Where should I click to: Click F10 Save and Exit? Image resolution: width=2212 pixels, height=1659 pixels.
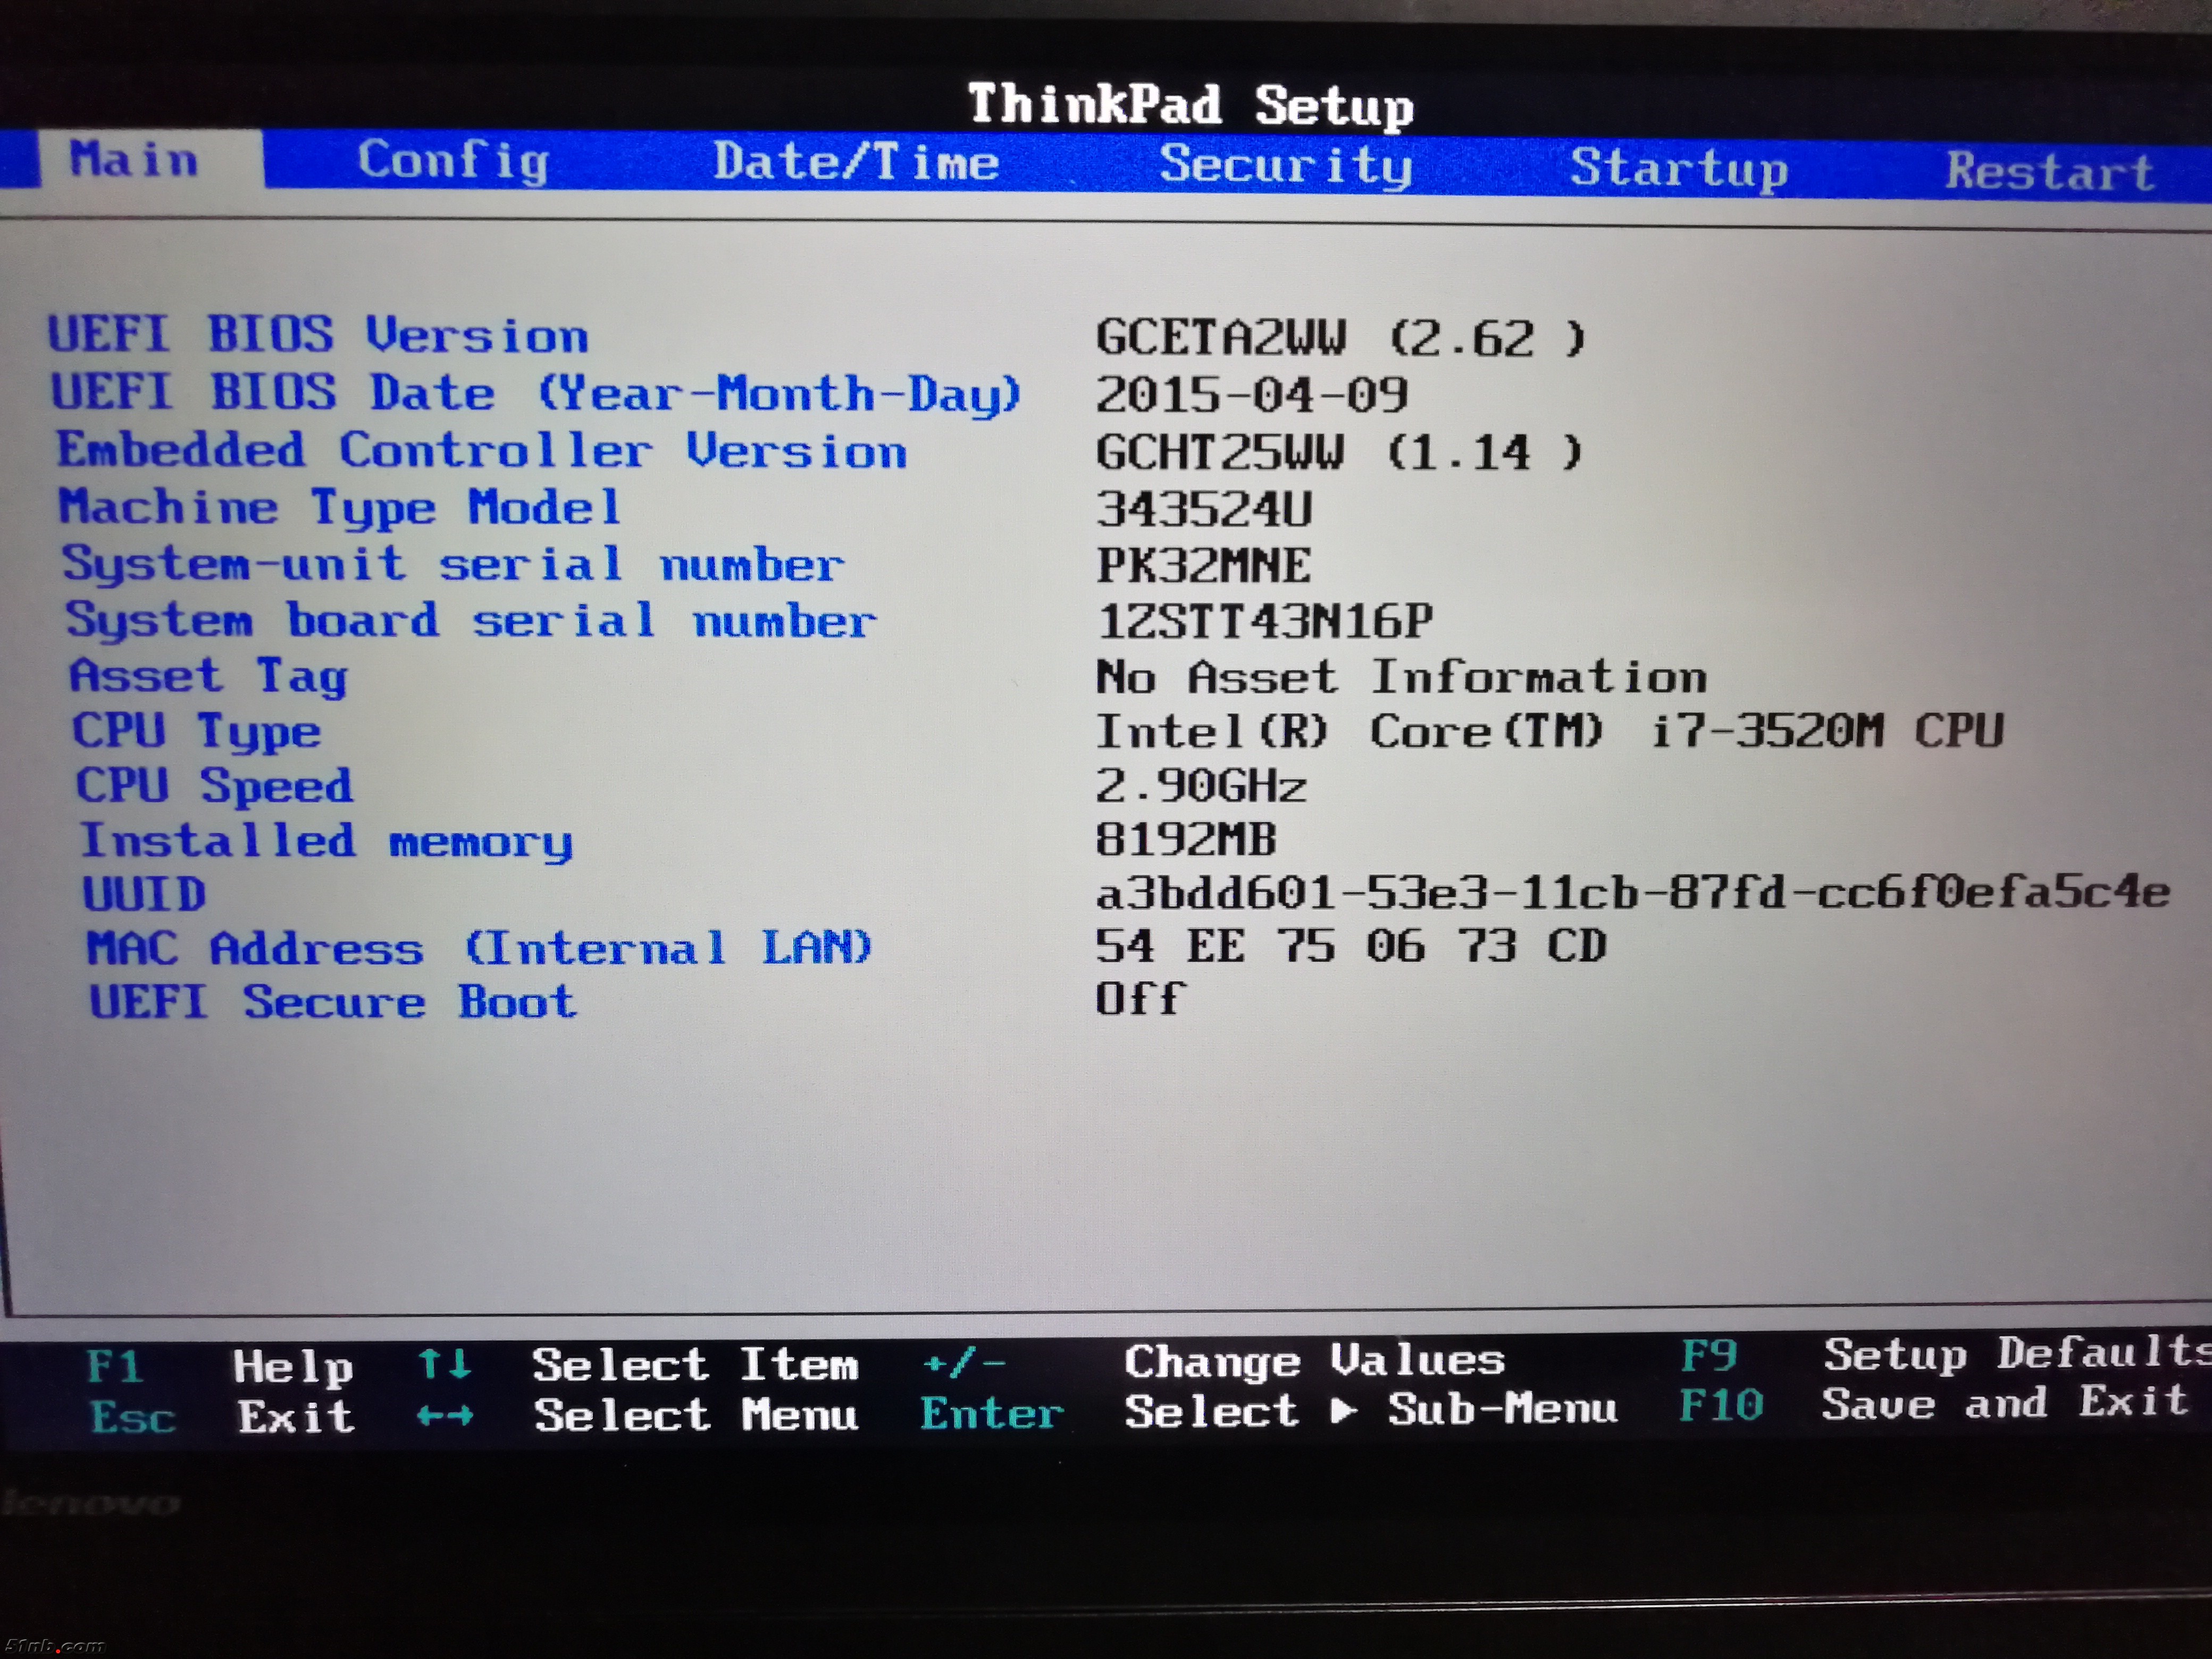coord(1720,1405)
